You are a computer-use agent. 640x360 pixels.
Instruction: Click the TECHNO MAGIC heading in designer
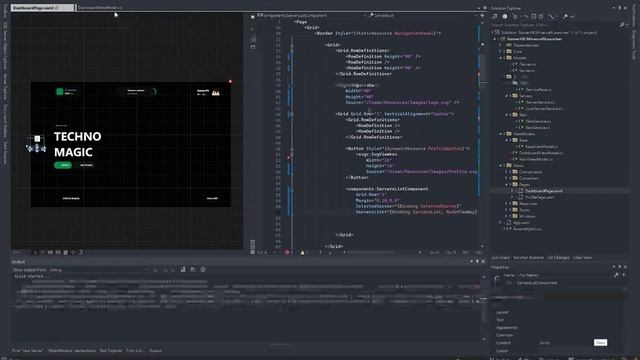pyautogui.click(x=78, y=144)
